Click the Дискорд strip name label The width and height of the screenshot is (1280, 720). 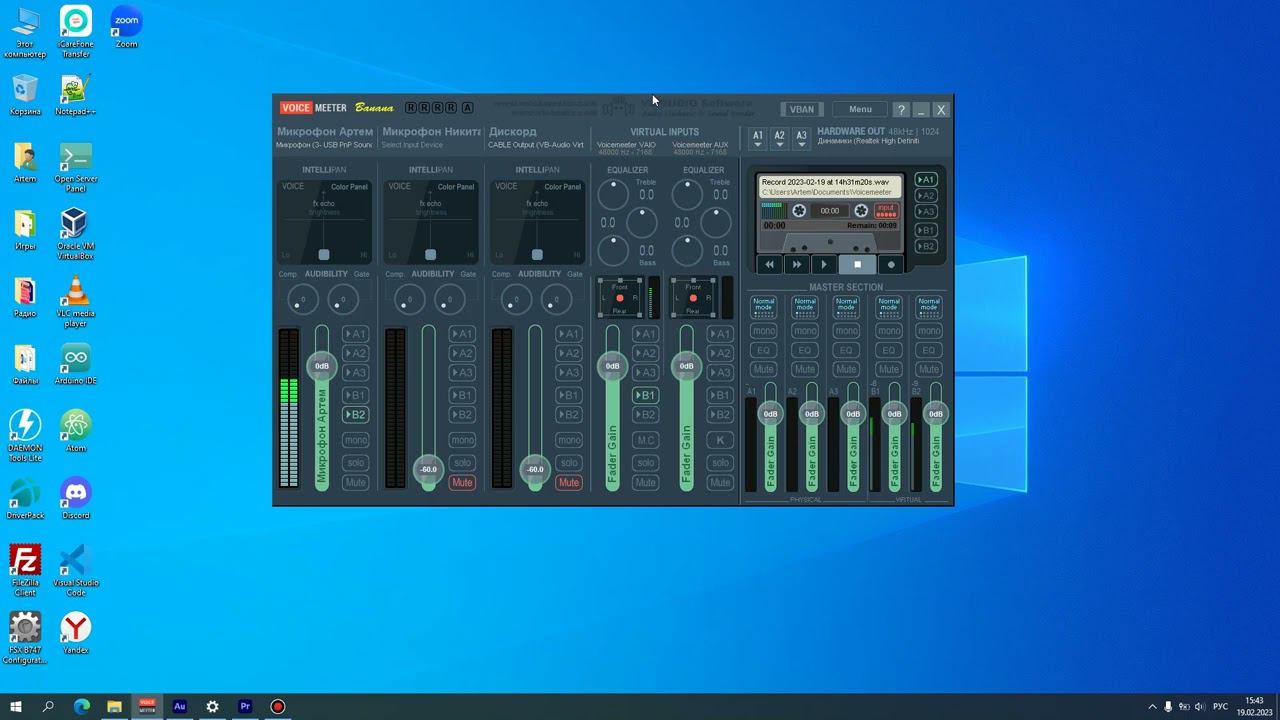[x=513, y=132]
